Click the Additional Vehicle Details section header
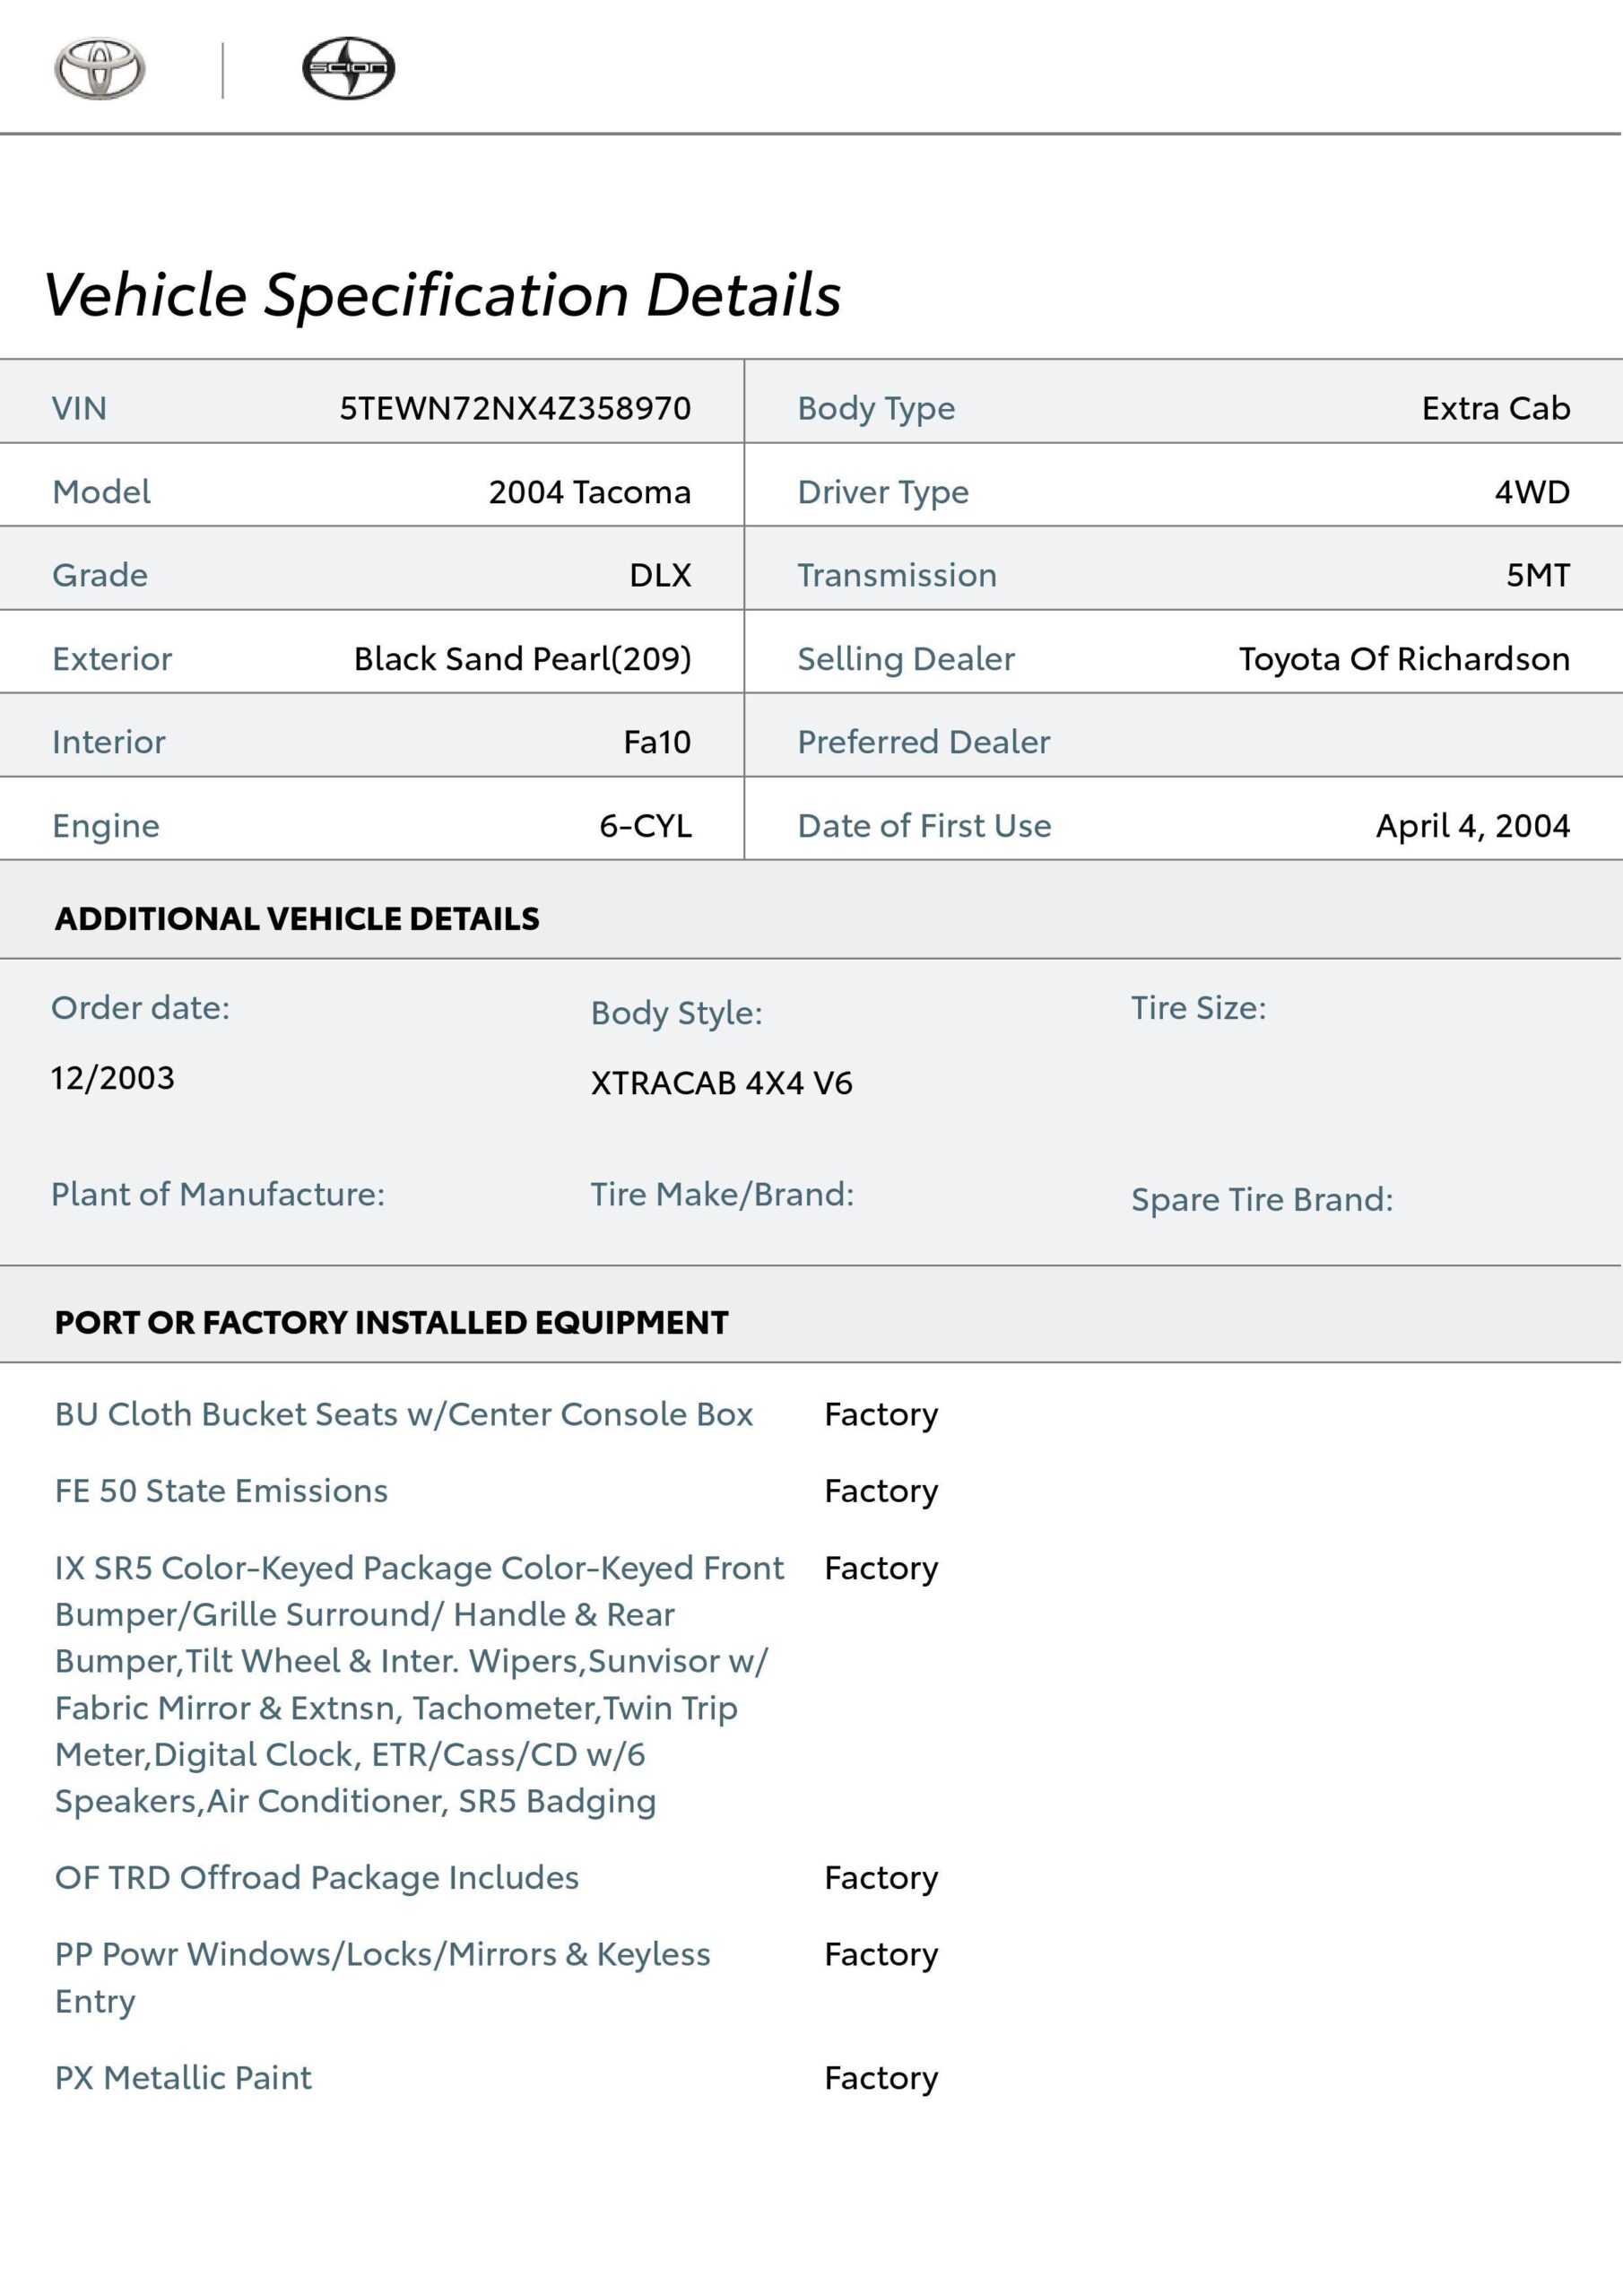This screenshot has width=1623, height=2296. 297,919
